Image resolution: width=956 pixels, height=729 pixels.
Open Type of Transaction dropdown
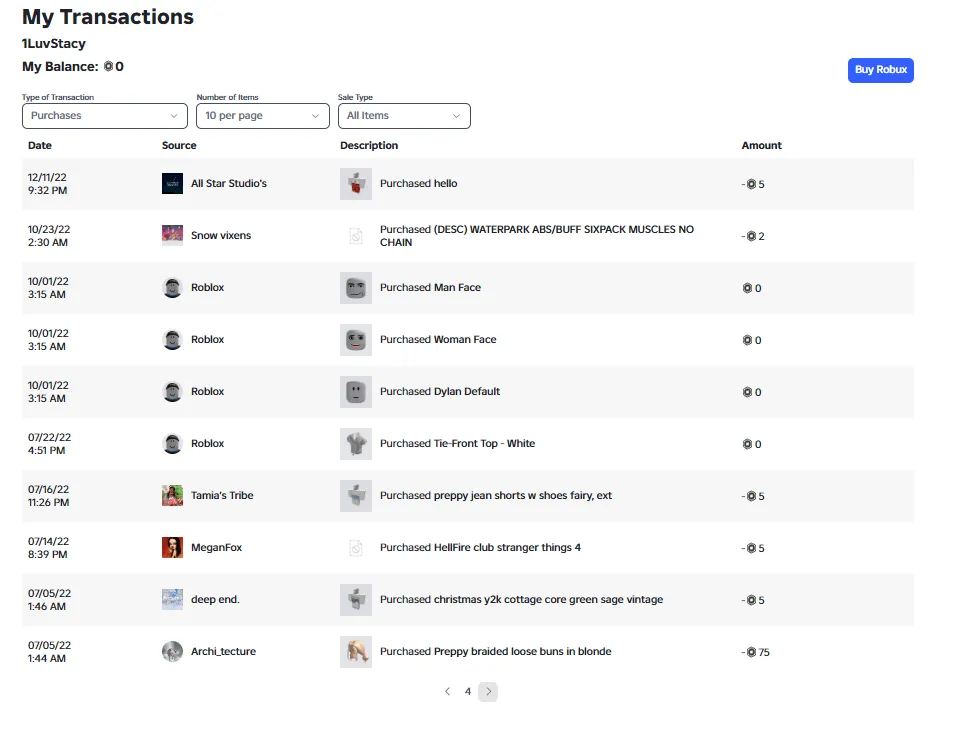point(105,116)
